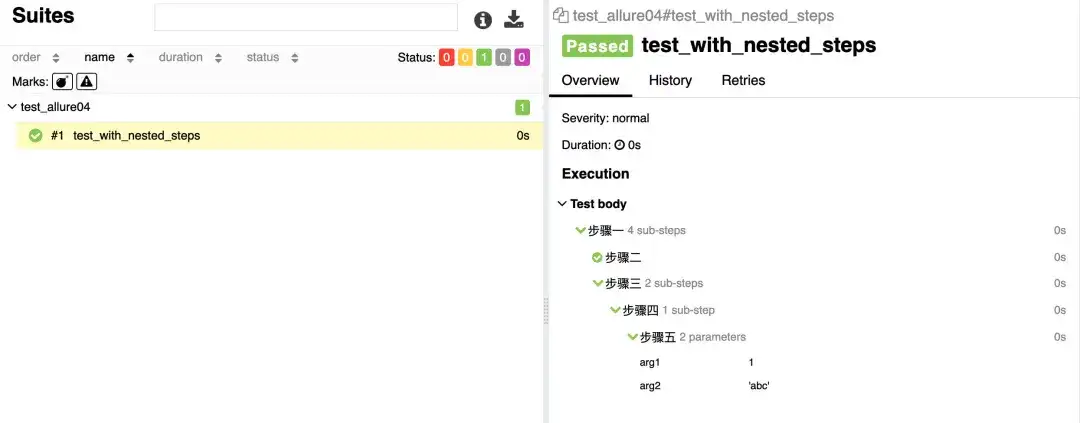
Task: Toggle the flaky bomb mark filter
Action: pos(63,81)
